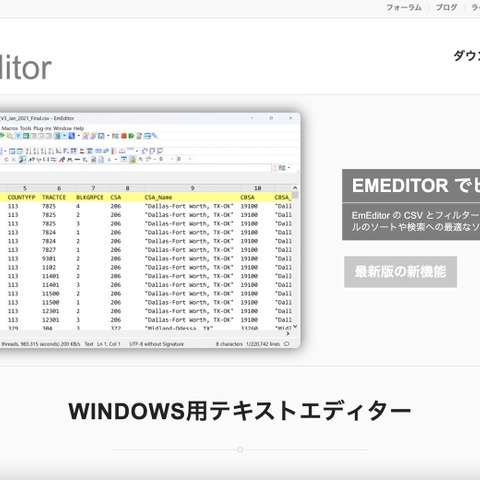This screenshot has height=480, width=480.
Task: Click column number 5 ruler header
Action: [25, 188]
